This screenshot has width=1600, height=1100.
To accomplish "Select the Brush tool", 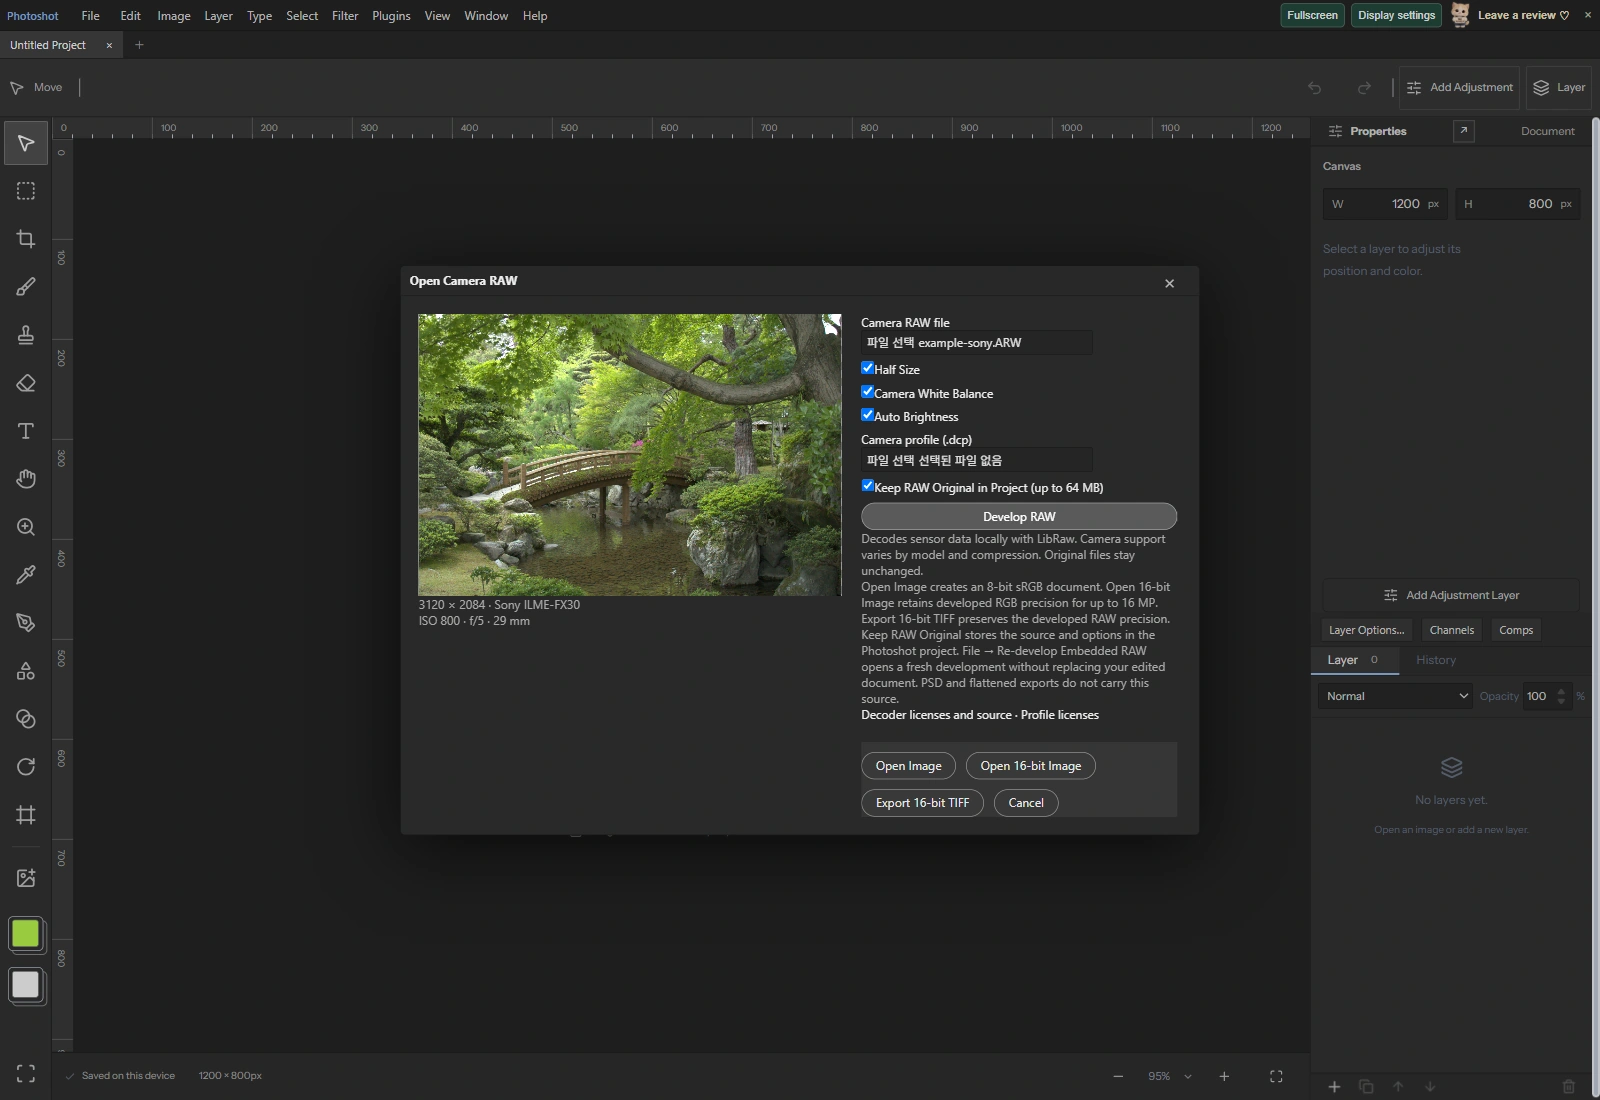I will pos(26,287).
